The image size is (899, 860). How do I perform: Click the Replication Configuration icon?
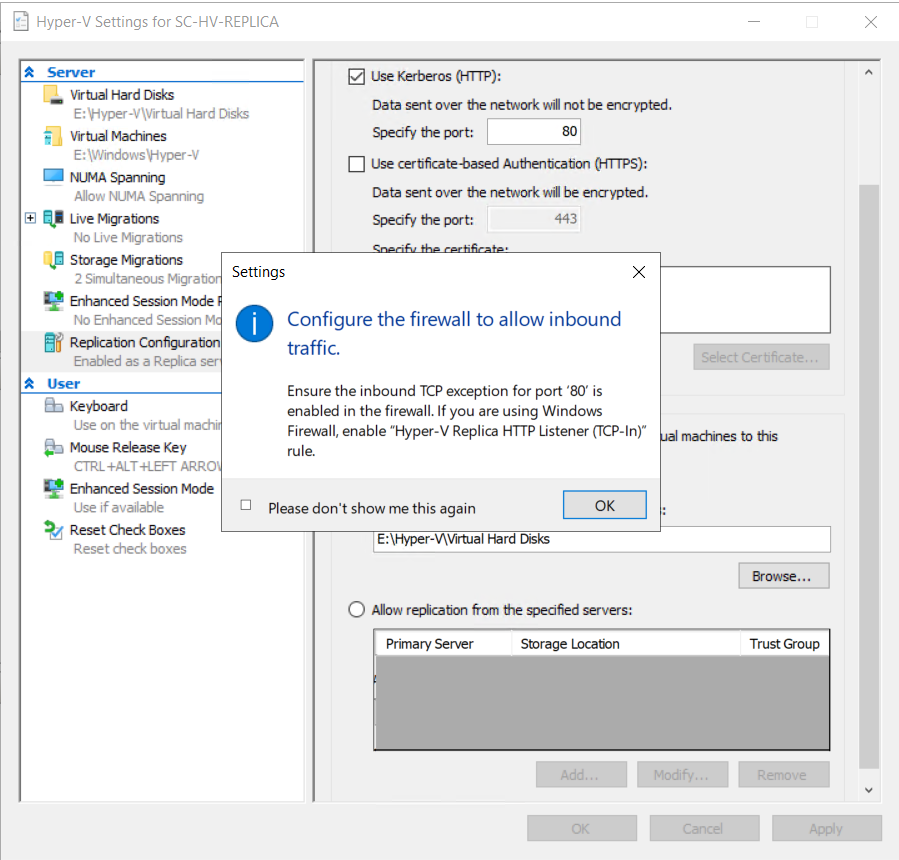[53, 342]
